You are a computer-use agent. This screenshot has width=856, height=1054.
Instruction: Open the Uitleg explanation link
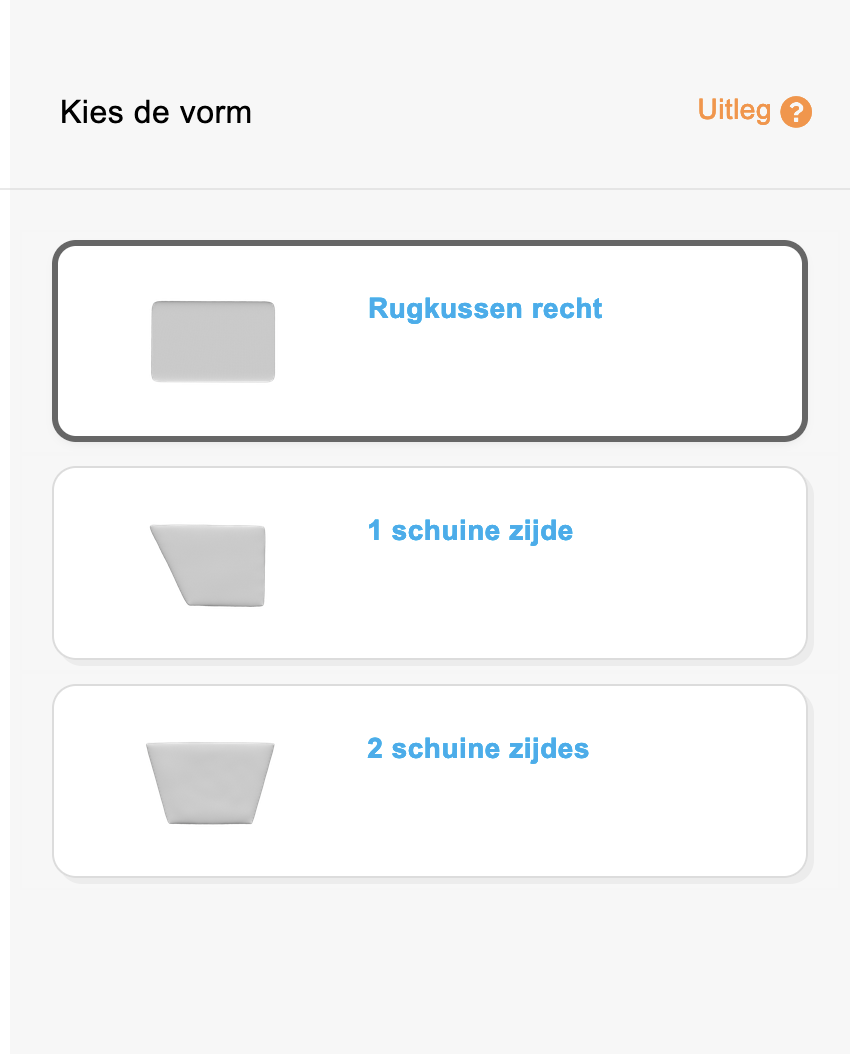[754, 111]
